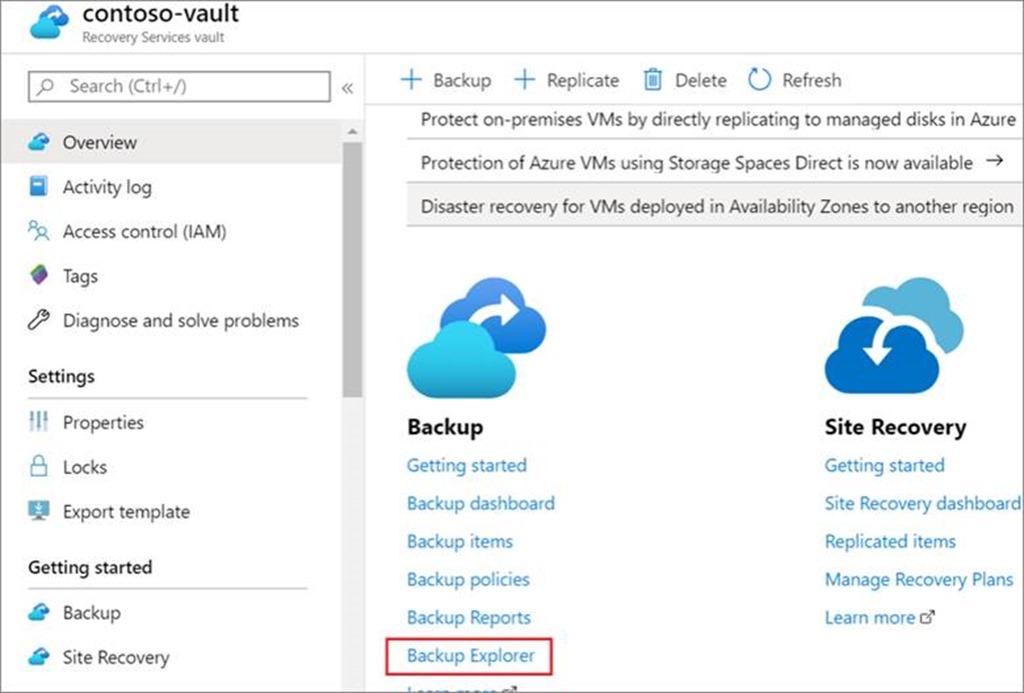
Task: Click the Settings section heading in sidebar
Action: pos(61,376)
